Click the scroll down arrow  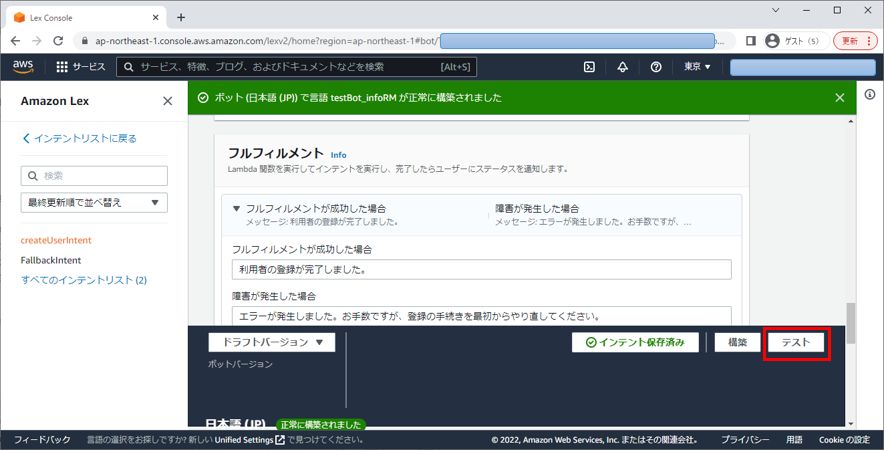[851, 423]
